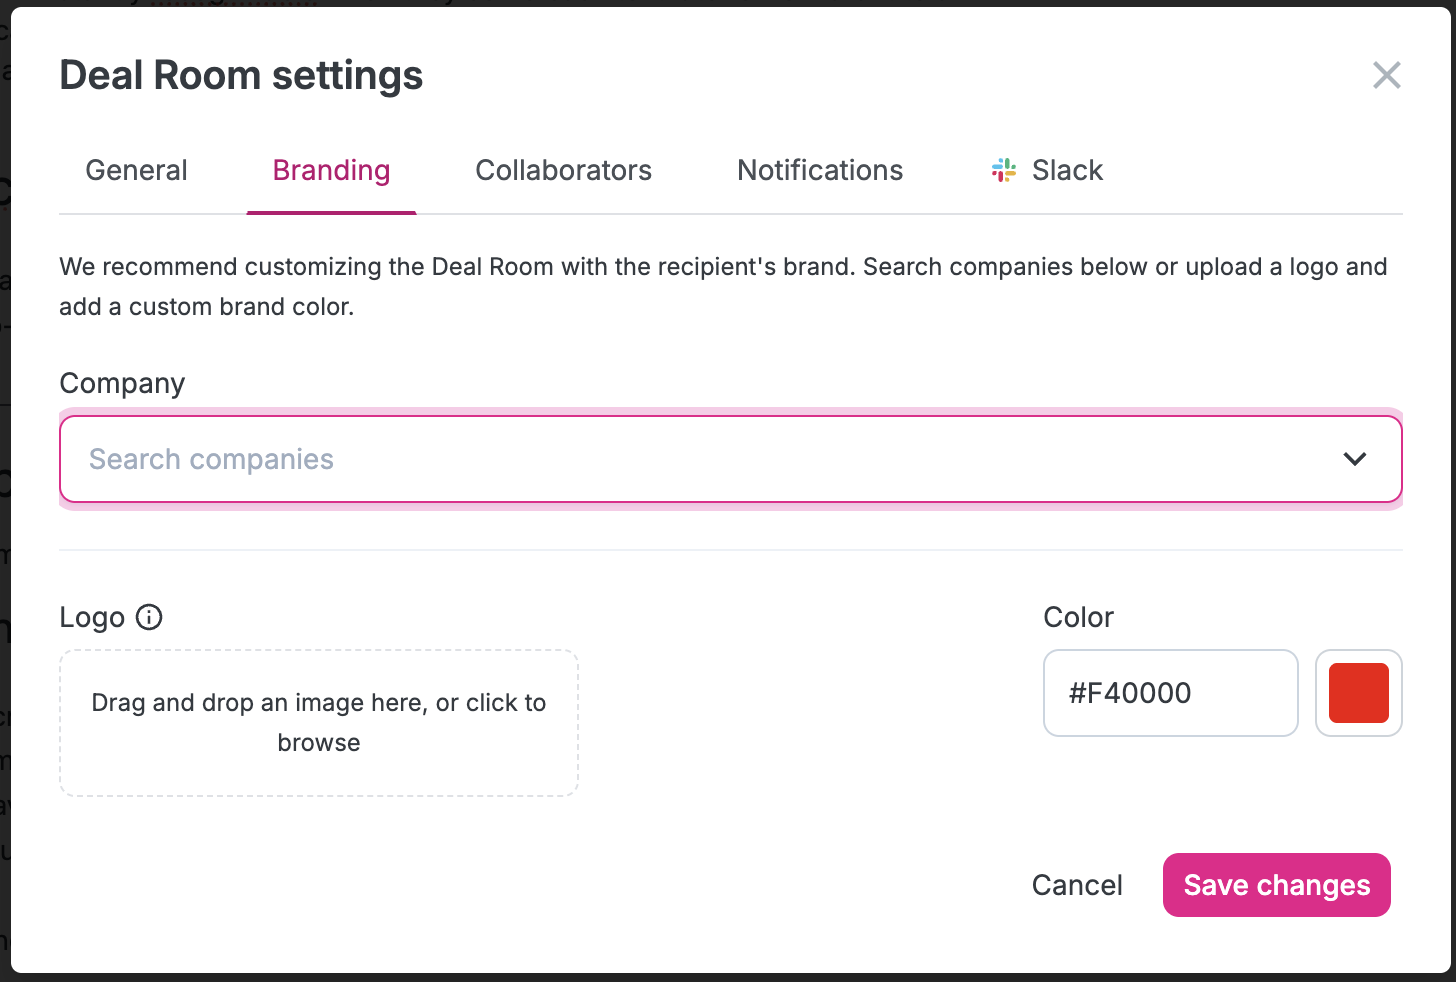The height and width of the screenshot is (982, 1456).
Task: Click the logo upload drop zone
Action: (x=319, y=723)
